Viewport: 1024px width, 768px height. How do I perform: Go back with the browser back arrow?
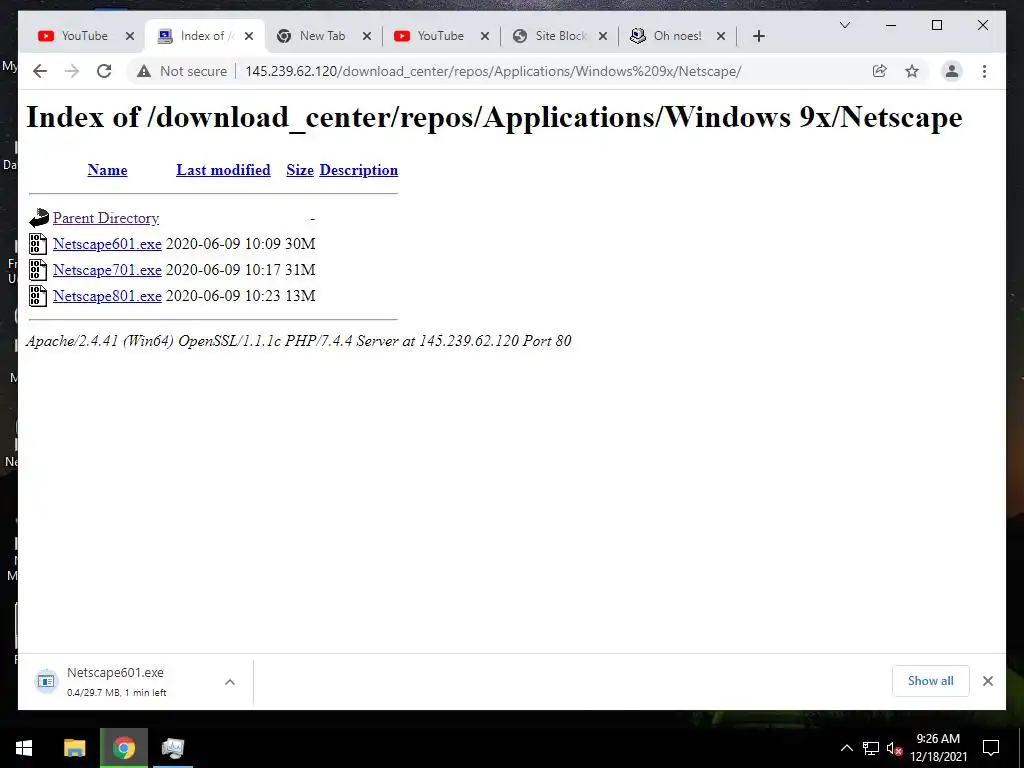point(40,71)
